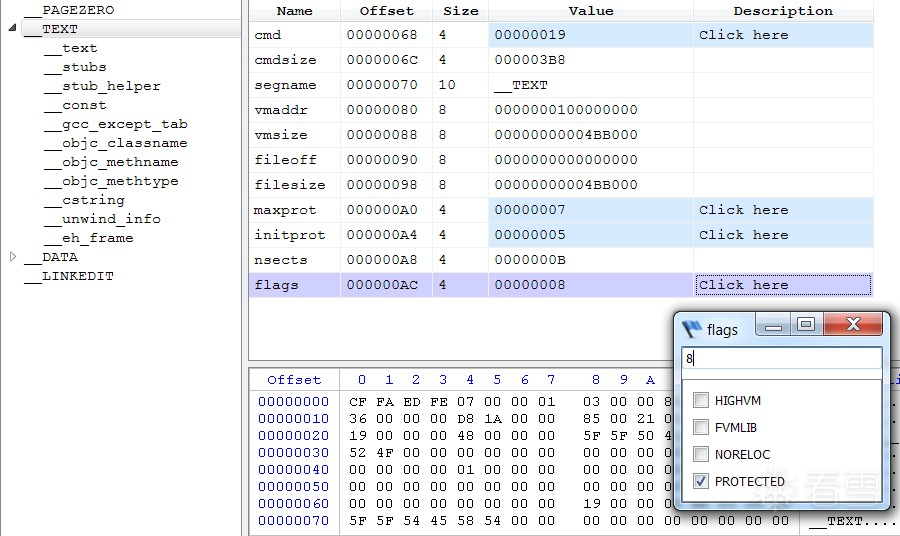Click the flags value input field
Image resolution: width=900 pixels, height=536 pixels.
(x=782, y=359)
